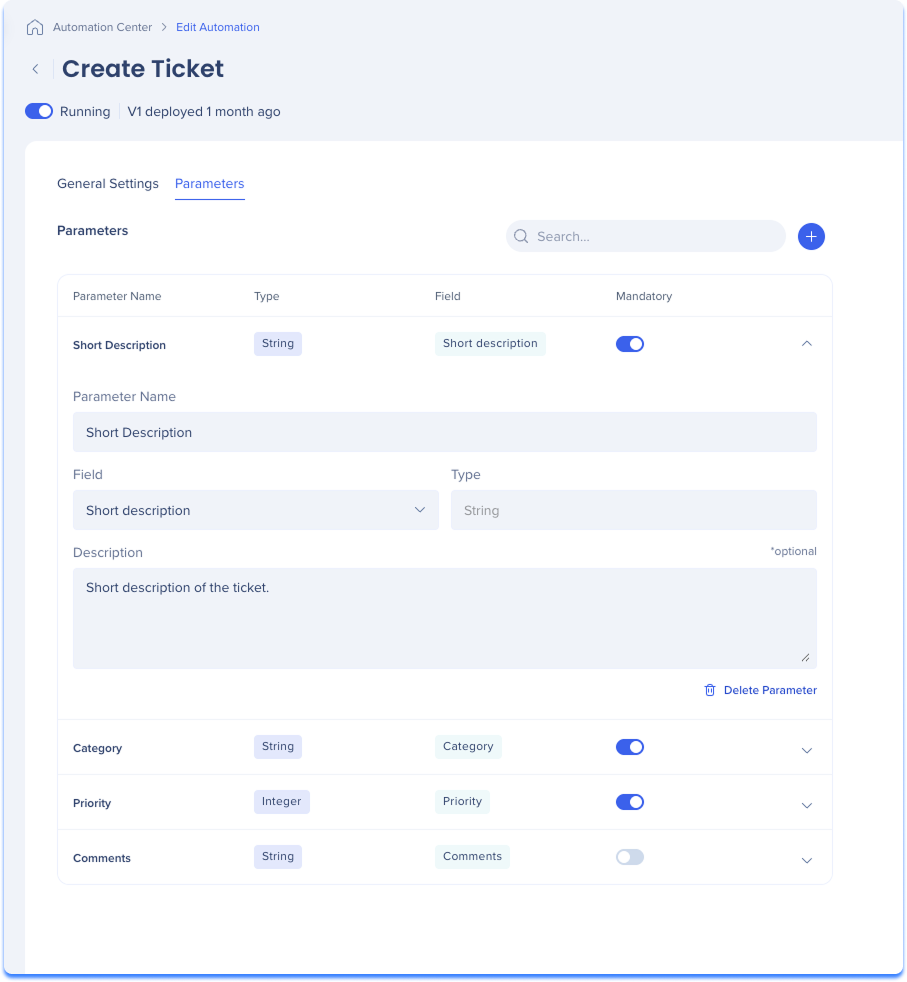Click the home icon in breadcrumb
The width and height of the screenshot is (907, 982).
(x=35, y=28)
